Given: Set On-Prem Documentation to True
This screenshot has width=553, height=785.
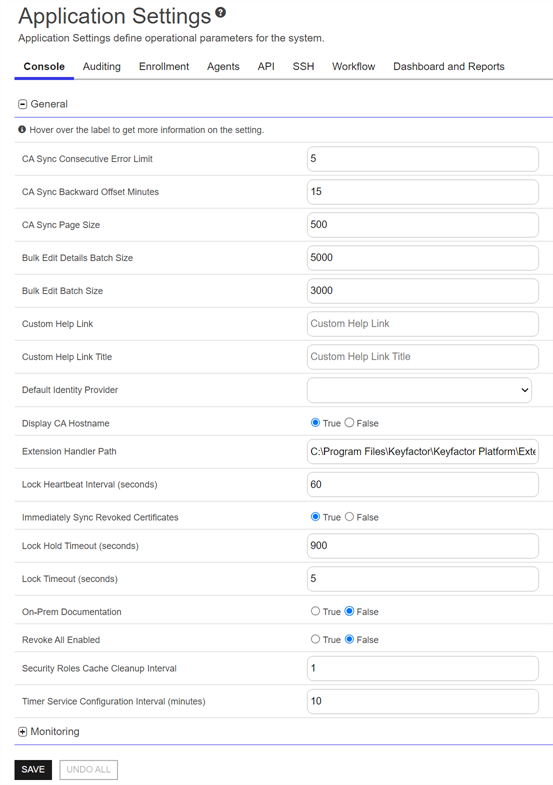Looking at the screenshot, I should (x=315, y=611).
